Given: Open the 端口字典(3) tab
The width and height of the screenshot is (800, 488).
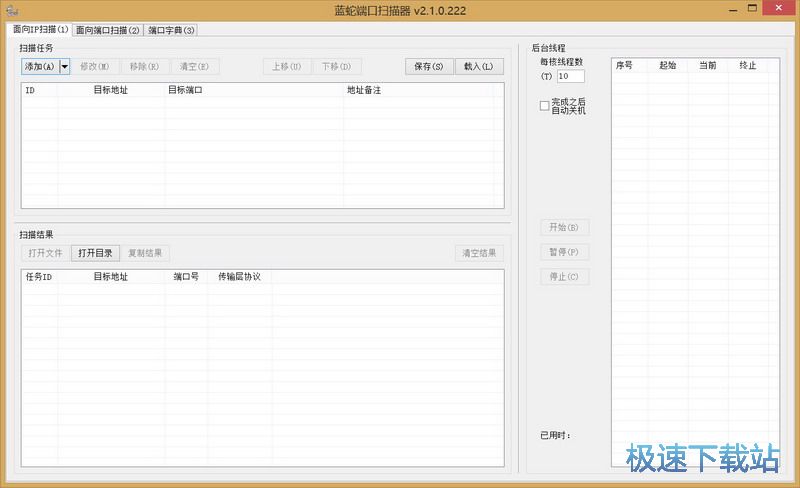Looking at the screenshot, I should 171,30.
